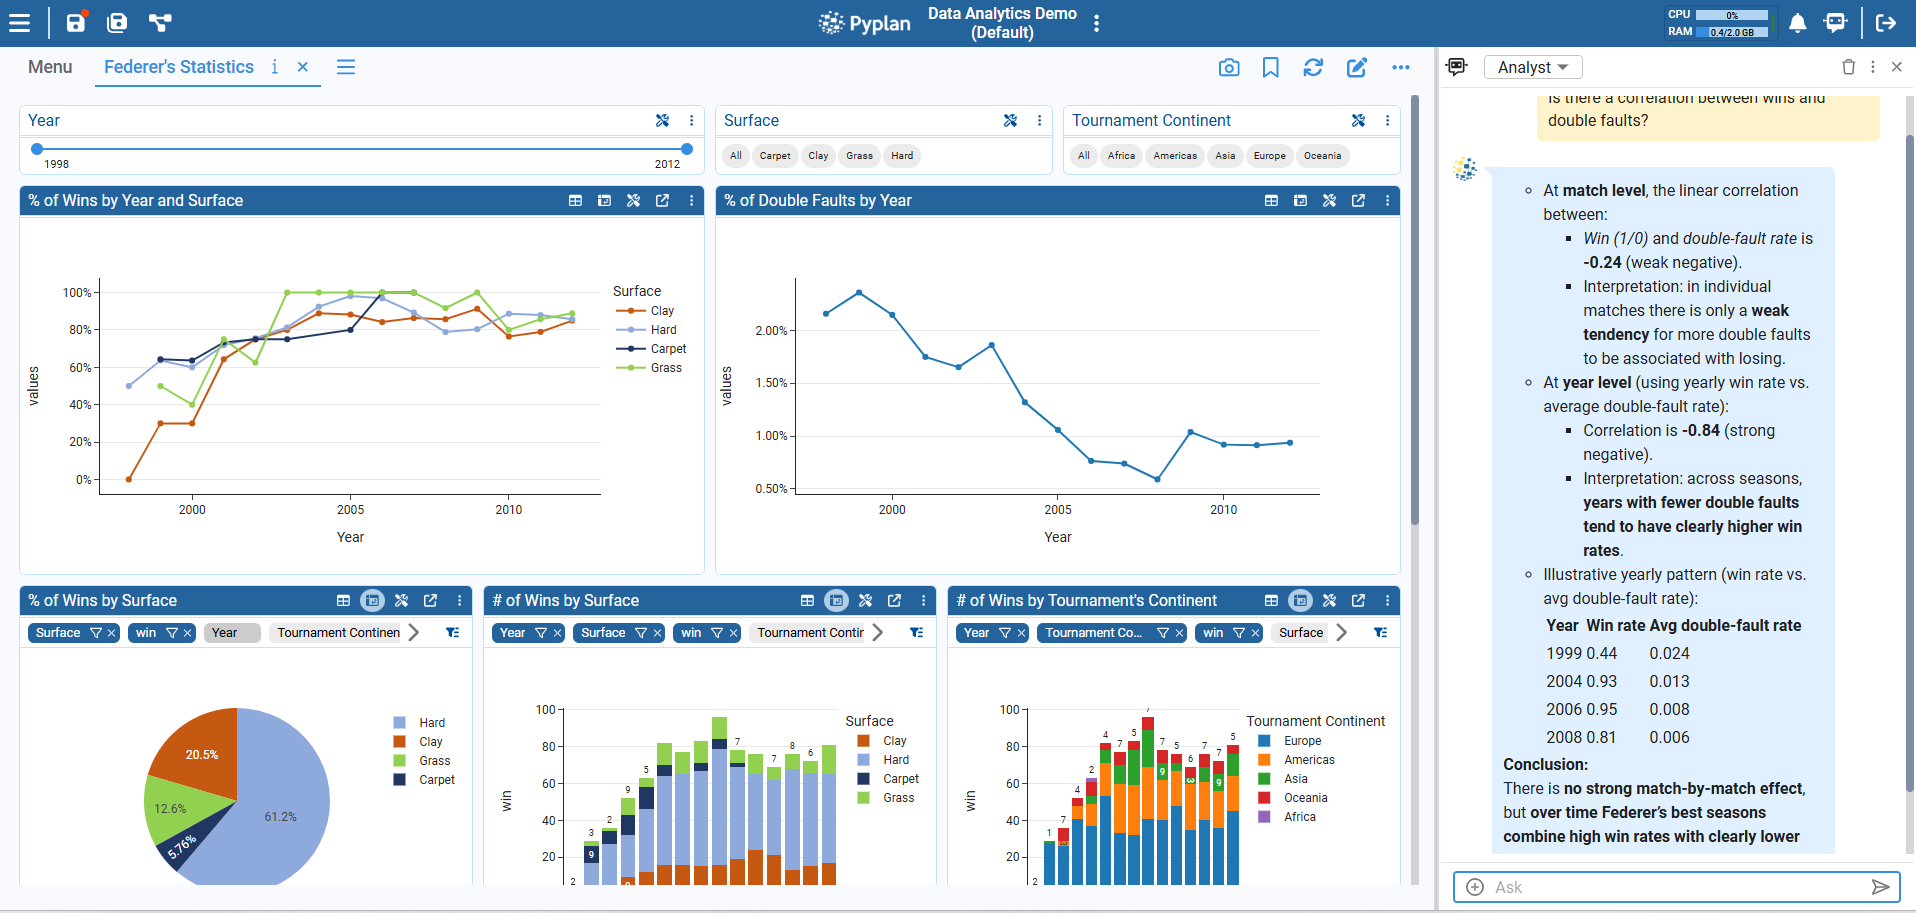The width and height of the screenshot is (1916, 913).
Task: Open options menu of Tournament Continent filter
Action: click(x=1387, y=120)
